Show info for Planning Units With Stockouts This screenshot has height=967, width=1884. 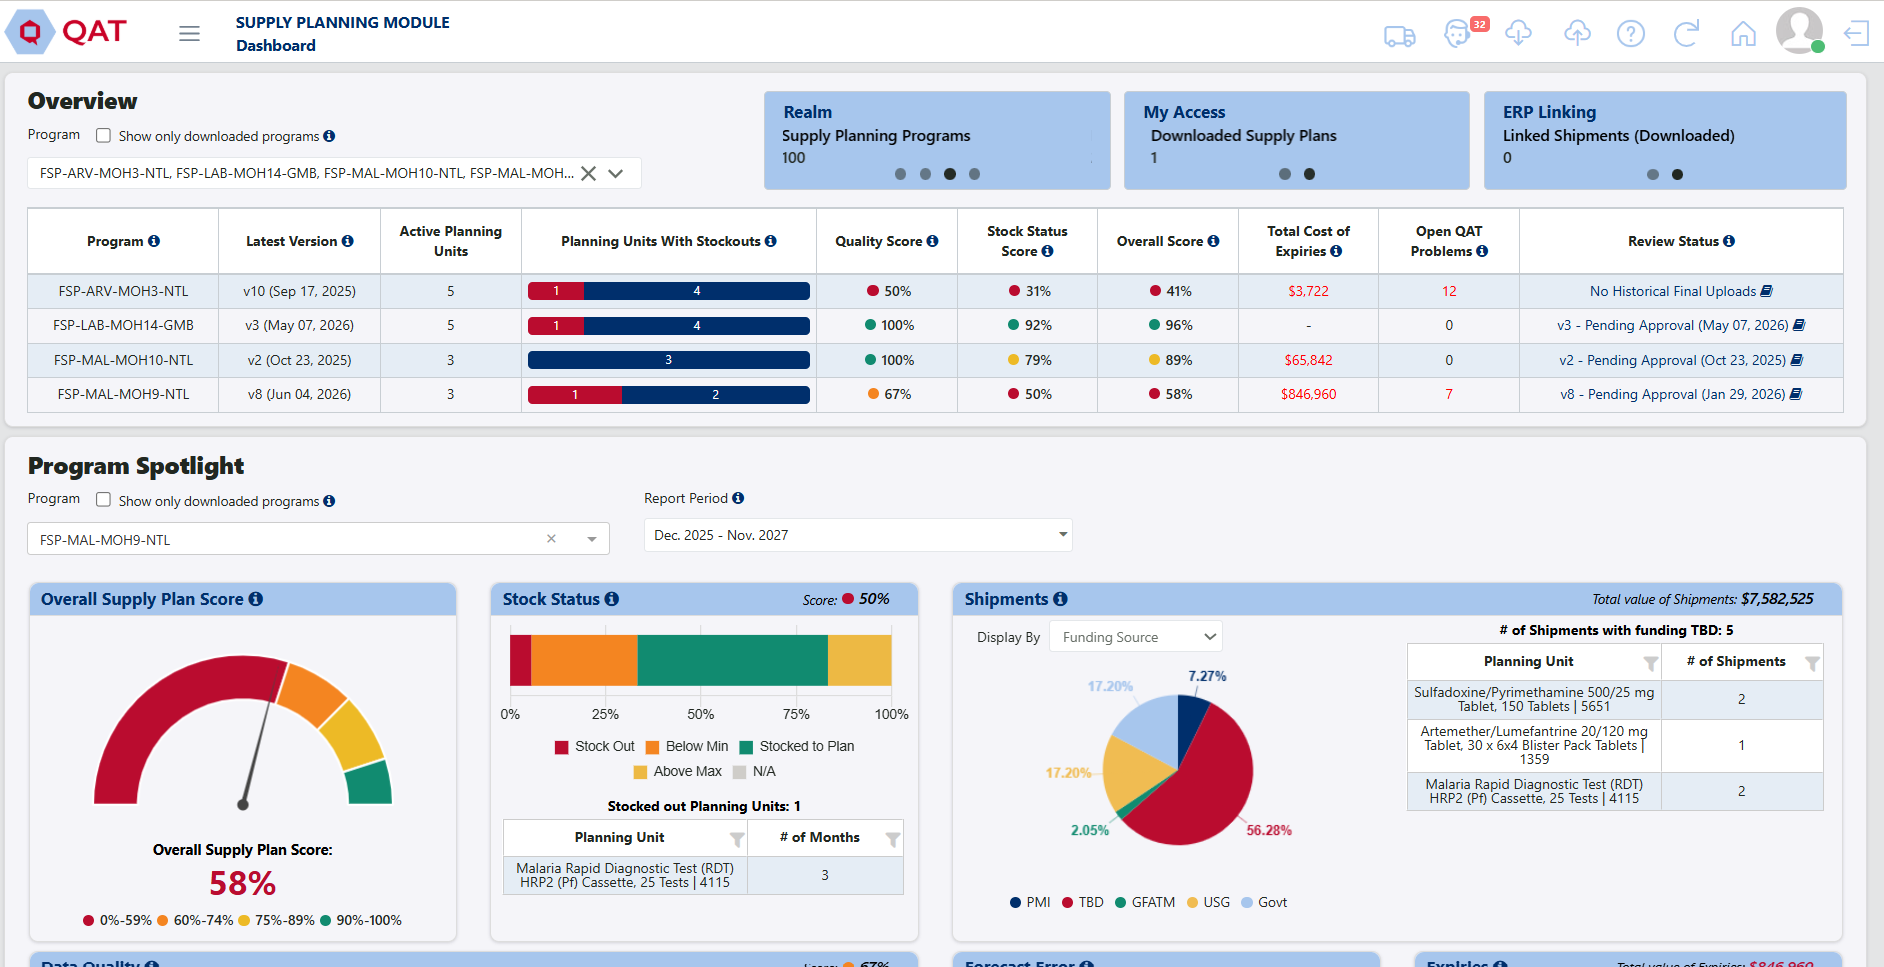pos(771,241)
